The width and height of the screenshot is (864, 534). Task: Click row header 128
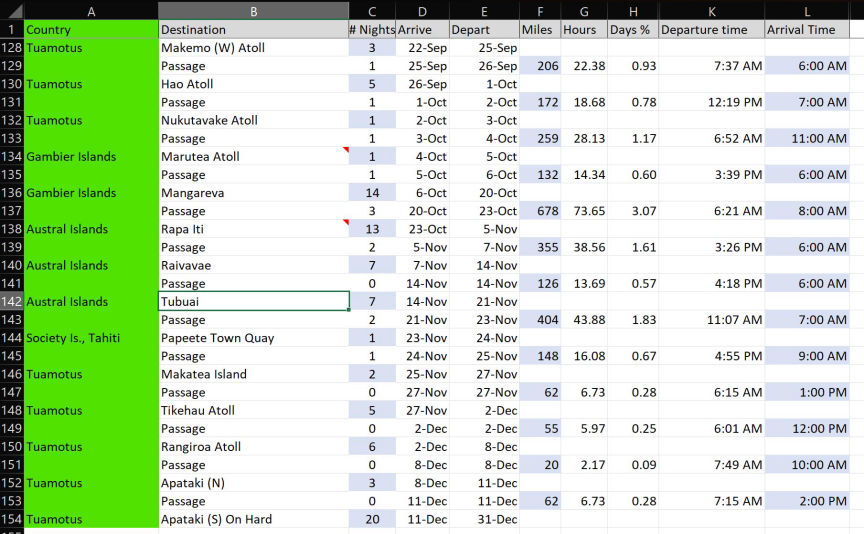point(11,48)
